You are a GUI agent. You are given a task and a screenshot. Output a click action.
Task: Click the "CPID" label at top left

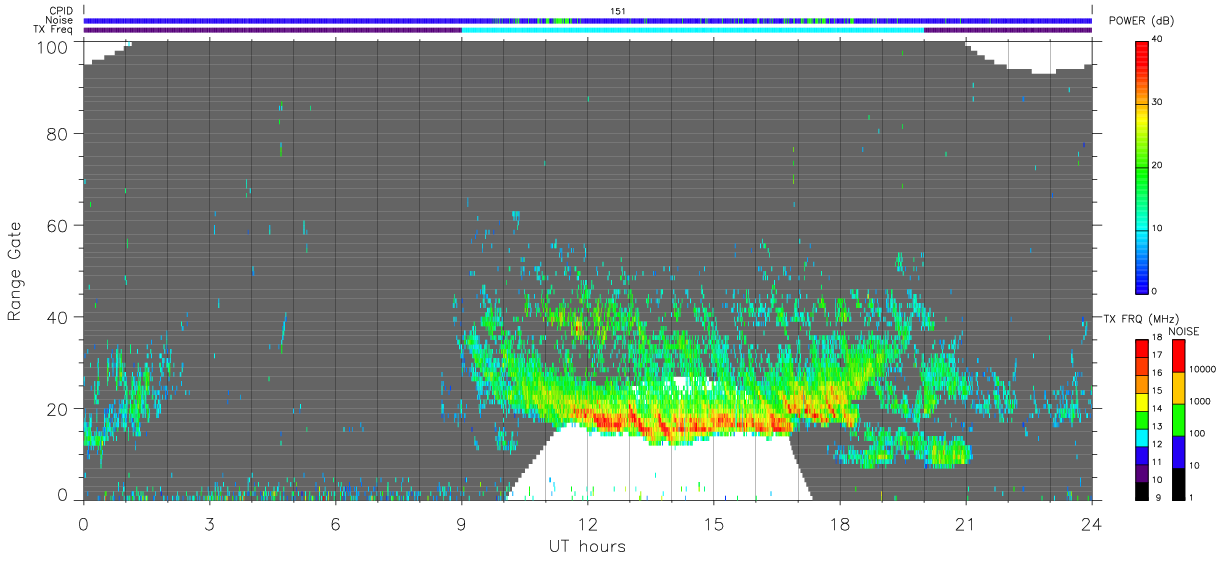point(60,11)
